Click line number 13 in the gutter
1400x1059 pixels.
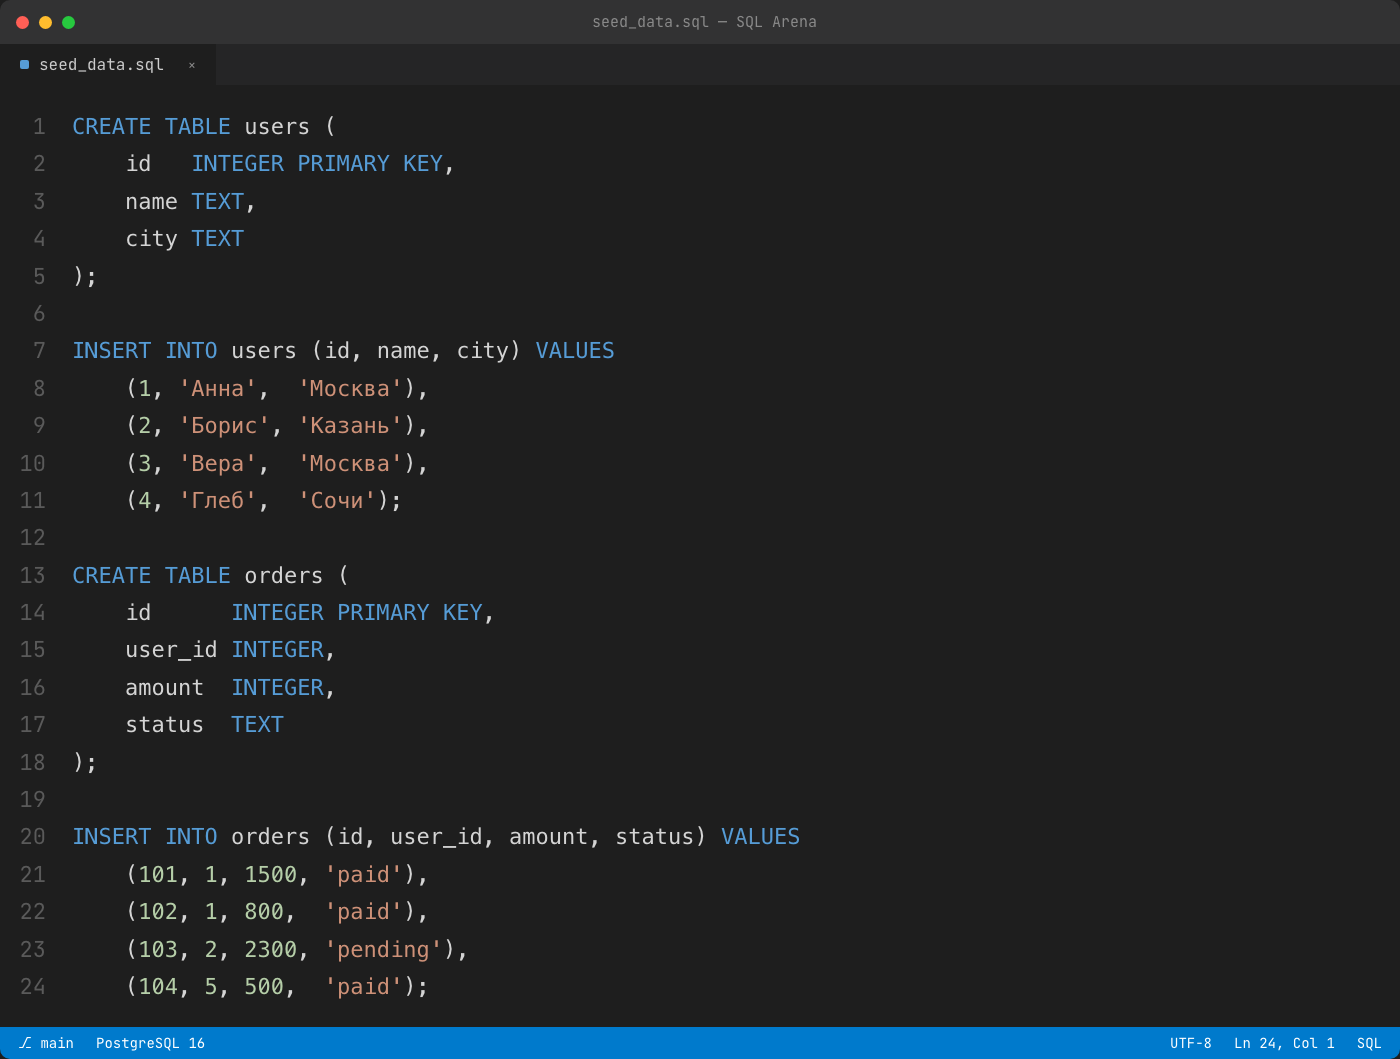(33, 576)
